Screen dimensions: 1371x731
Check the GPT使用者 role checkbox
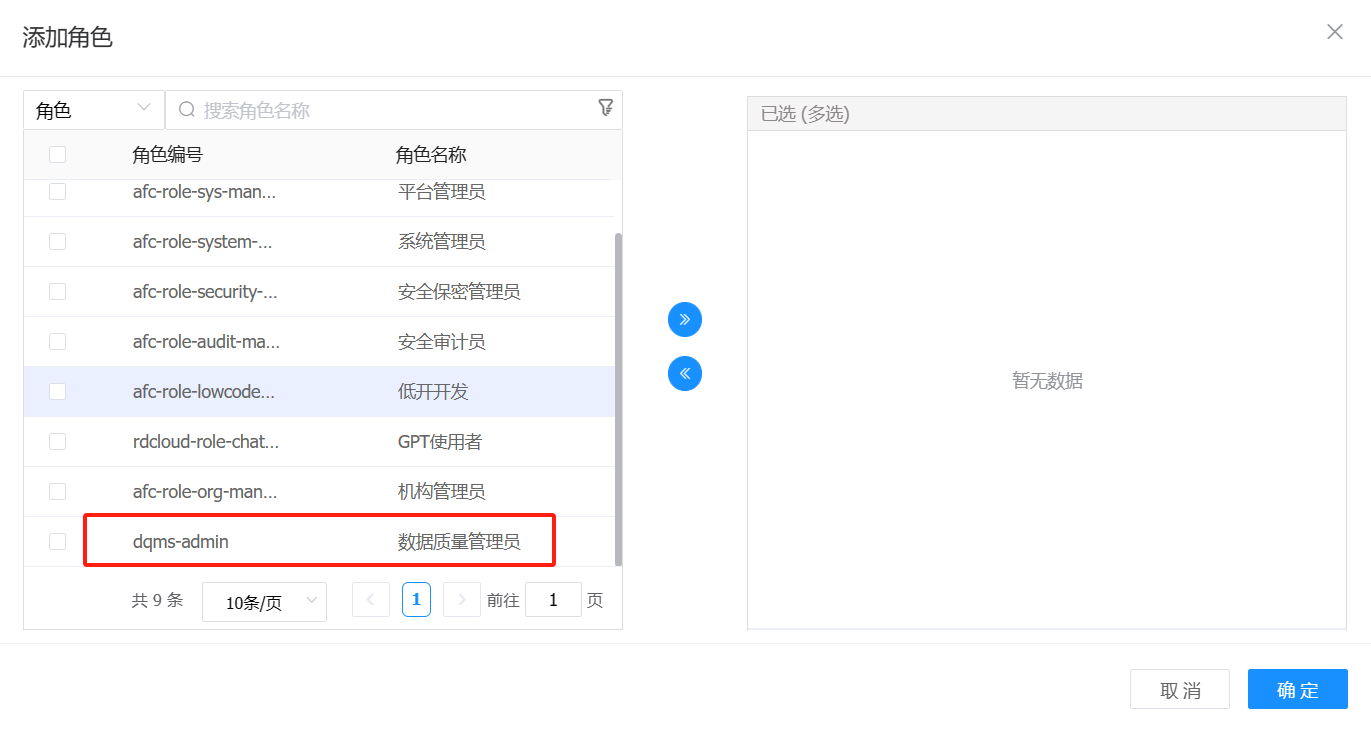tap(58, 442)
